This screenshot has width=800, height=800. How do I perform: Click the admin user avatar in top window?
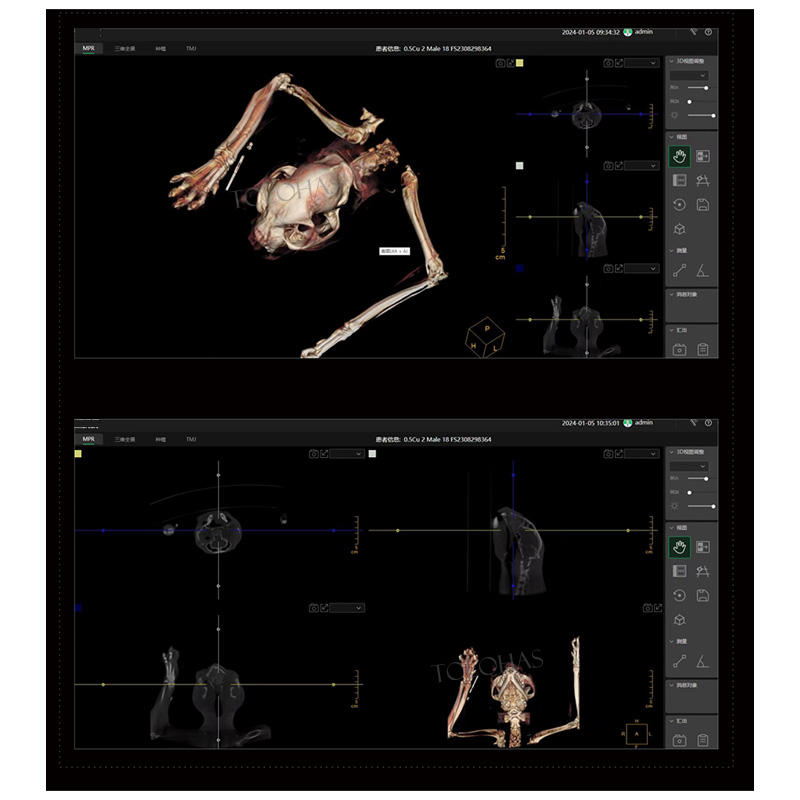(628, 32)
